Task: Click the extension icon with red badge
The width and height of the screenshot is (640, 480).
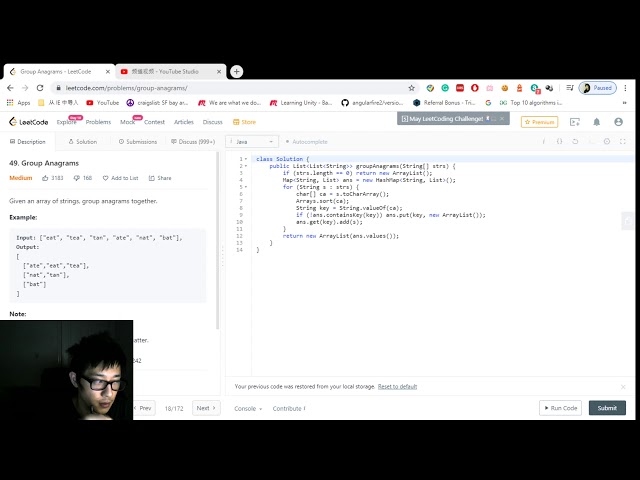Action: click(535, 88)
